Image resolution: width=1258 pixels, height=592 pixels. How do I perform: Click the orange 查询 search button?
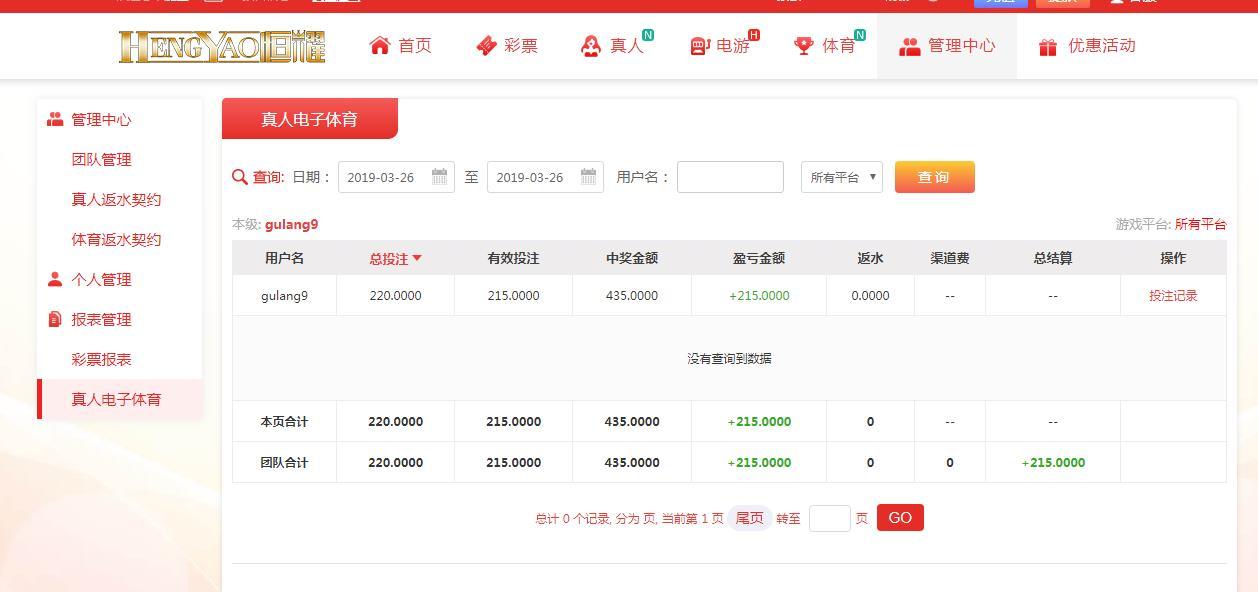tap(935, 177)
